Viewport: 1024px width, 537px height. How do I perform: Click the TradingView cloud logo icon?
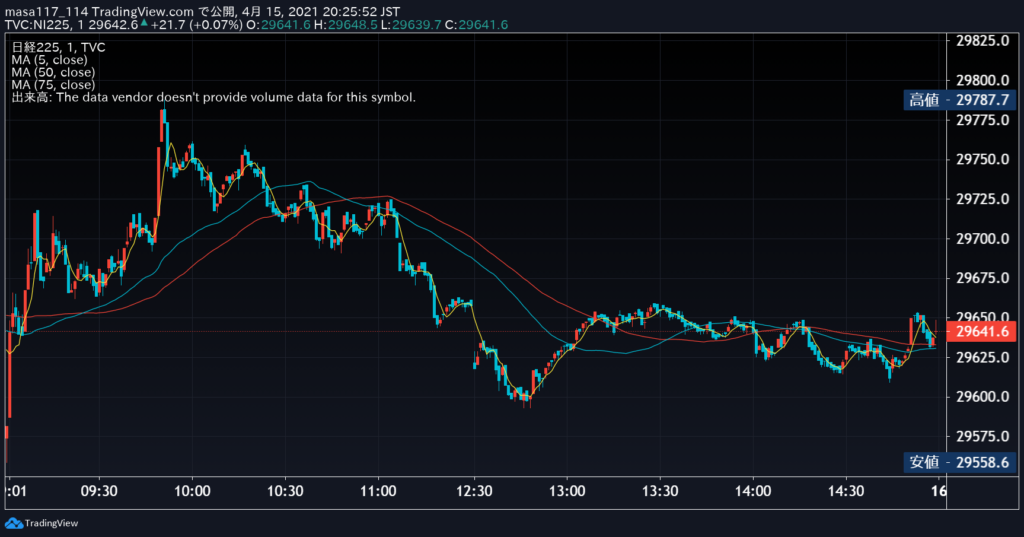coord(14,523)
